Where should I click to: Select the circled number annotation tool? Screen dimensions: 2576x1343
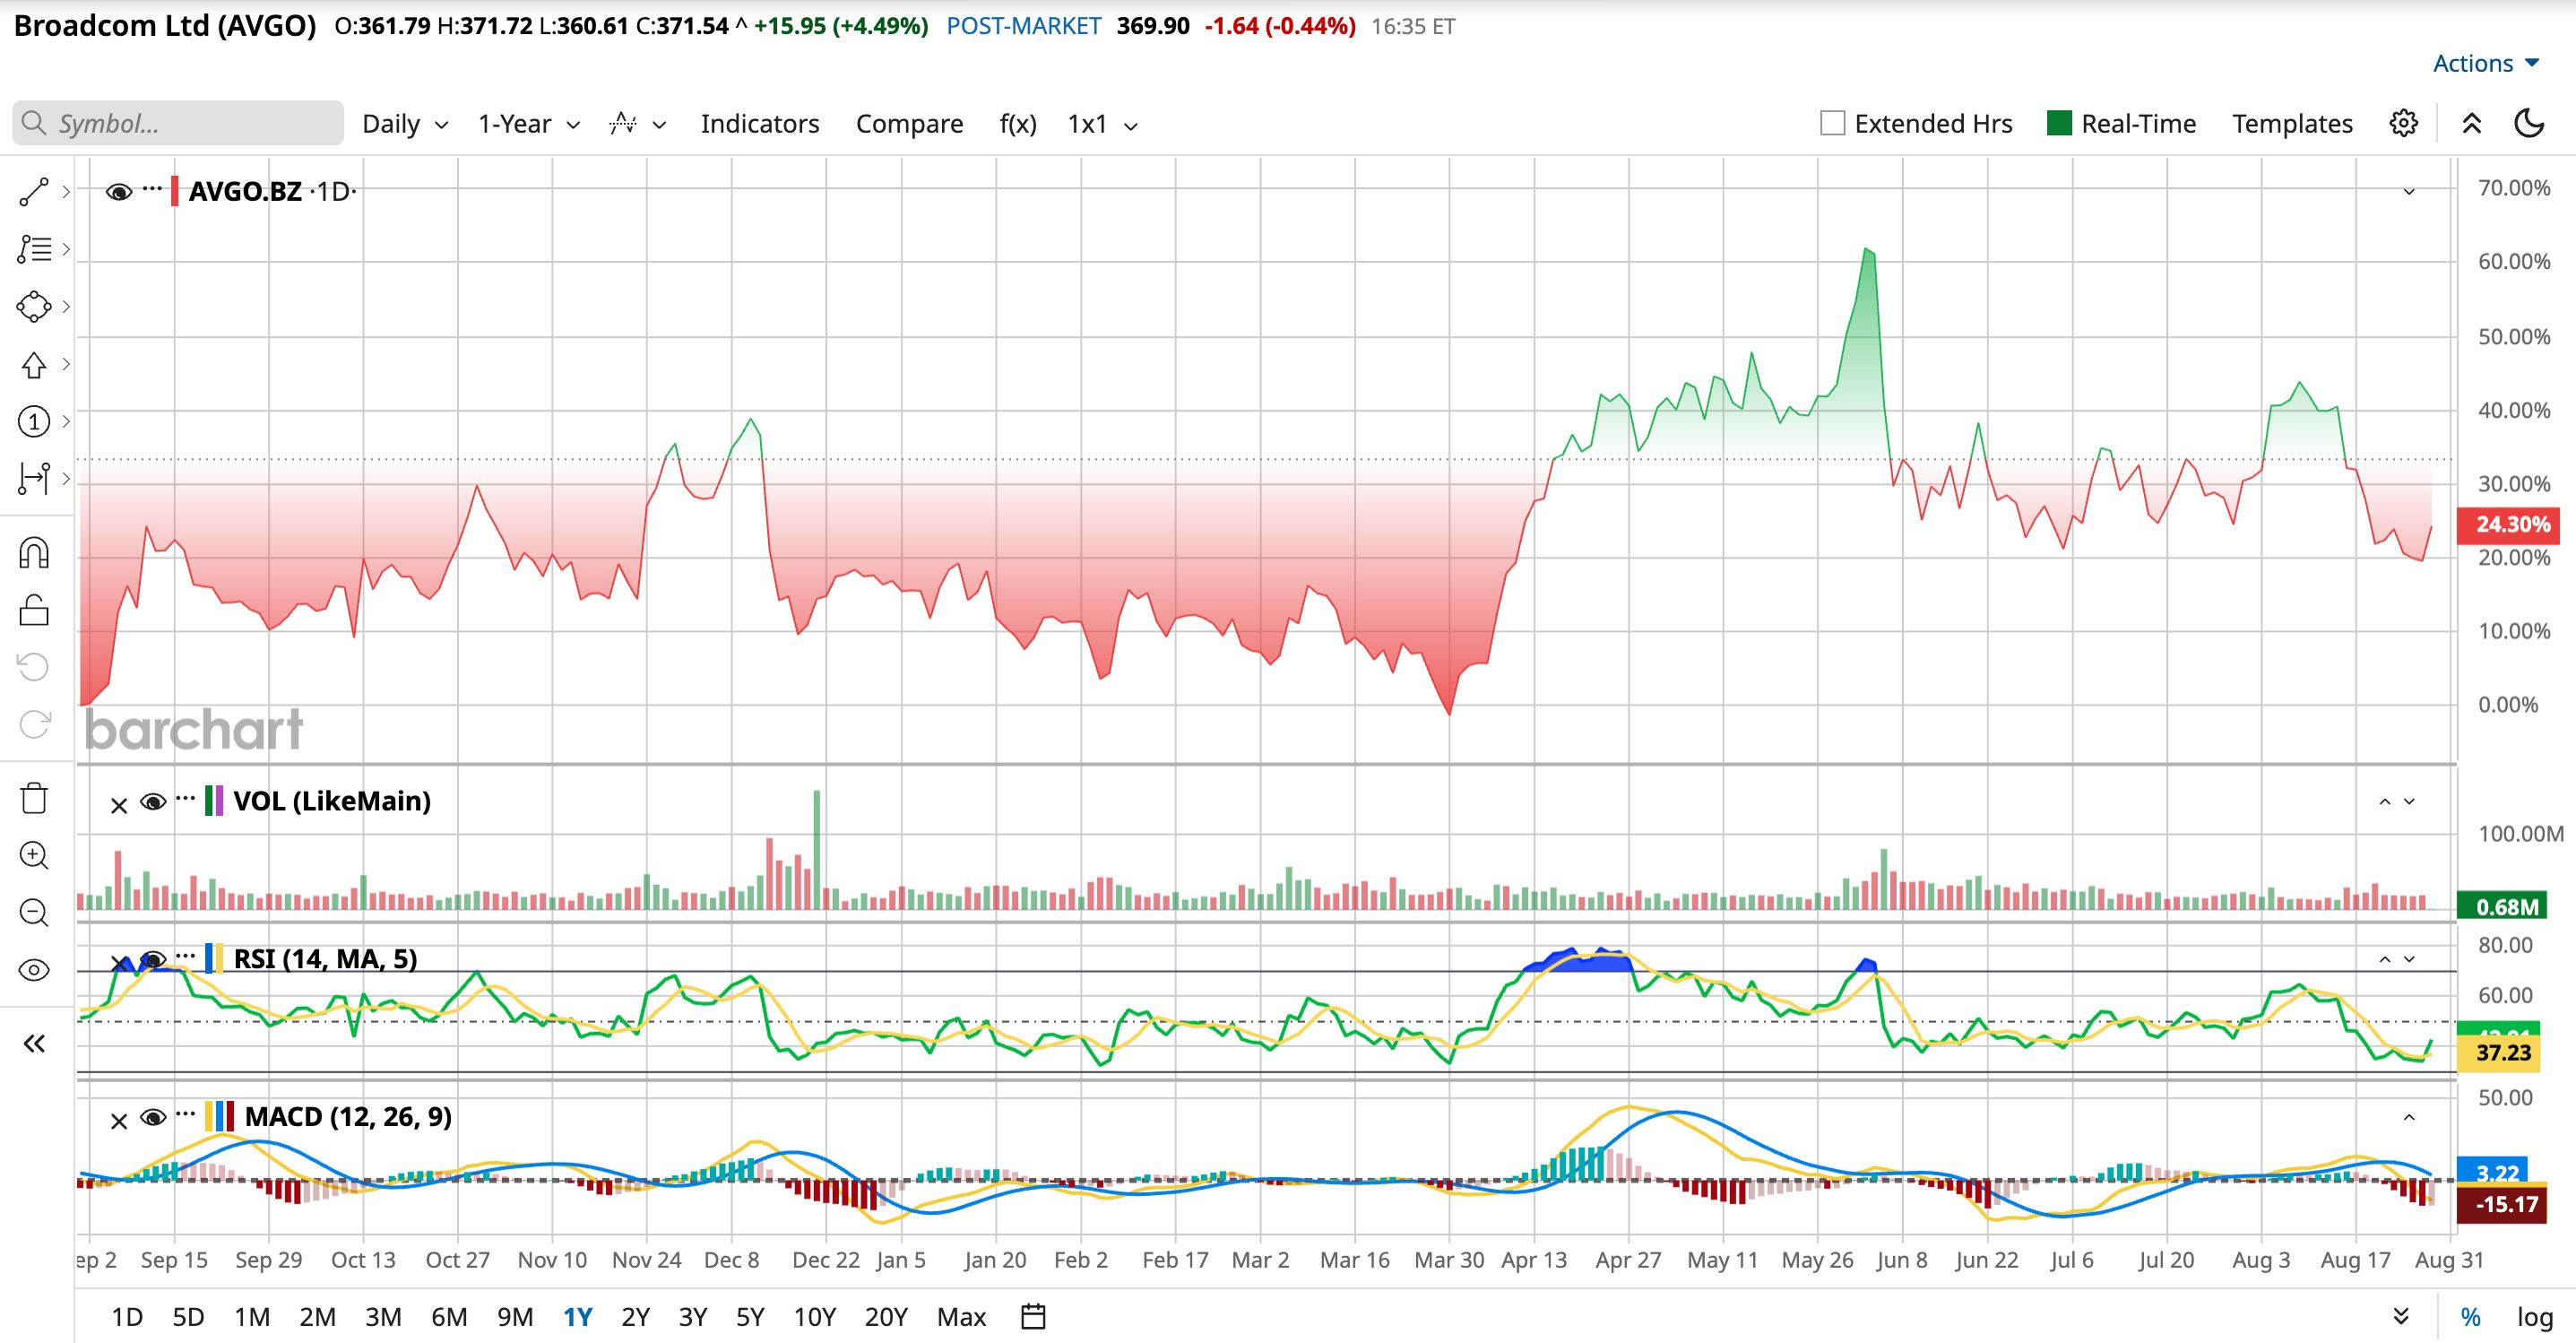click(x=34, y=421)
